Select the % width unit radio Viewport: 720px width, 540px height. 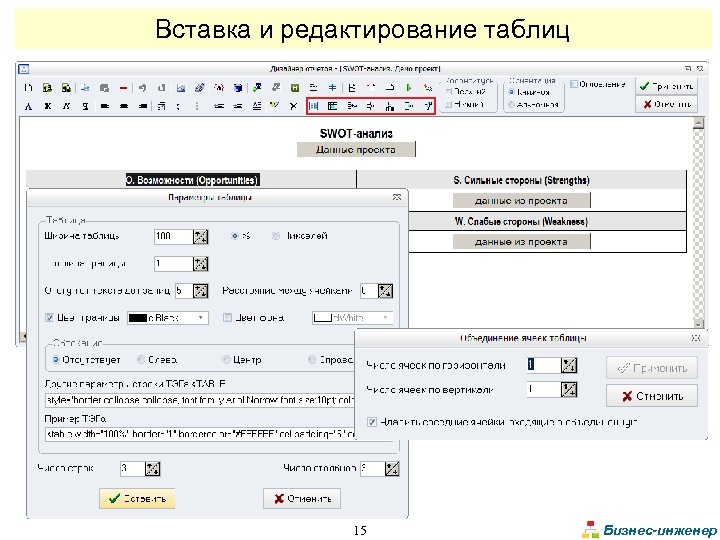[235, 236]
